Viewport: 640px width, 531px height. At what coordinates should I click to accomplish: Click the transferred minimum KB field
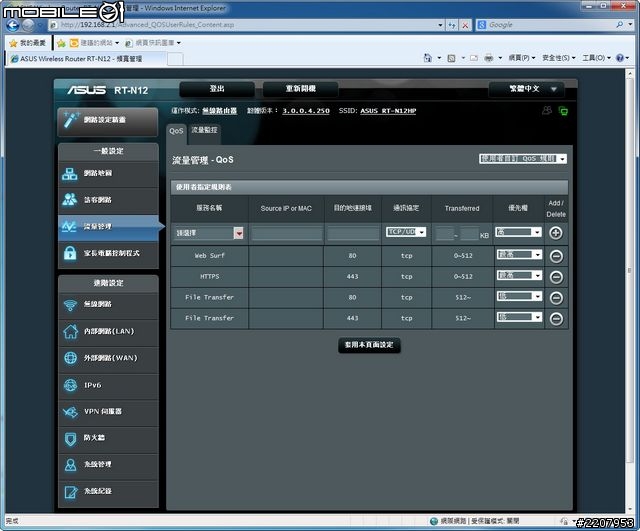coord(444,234)
